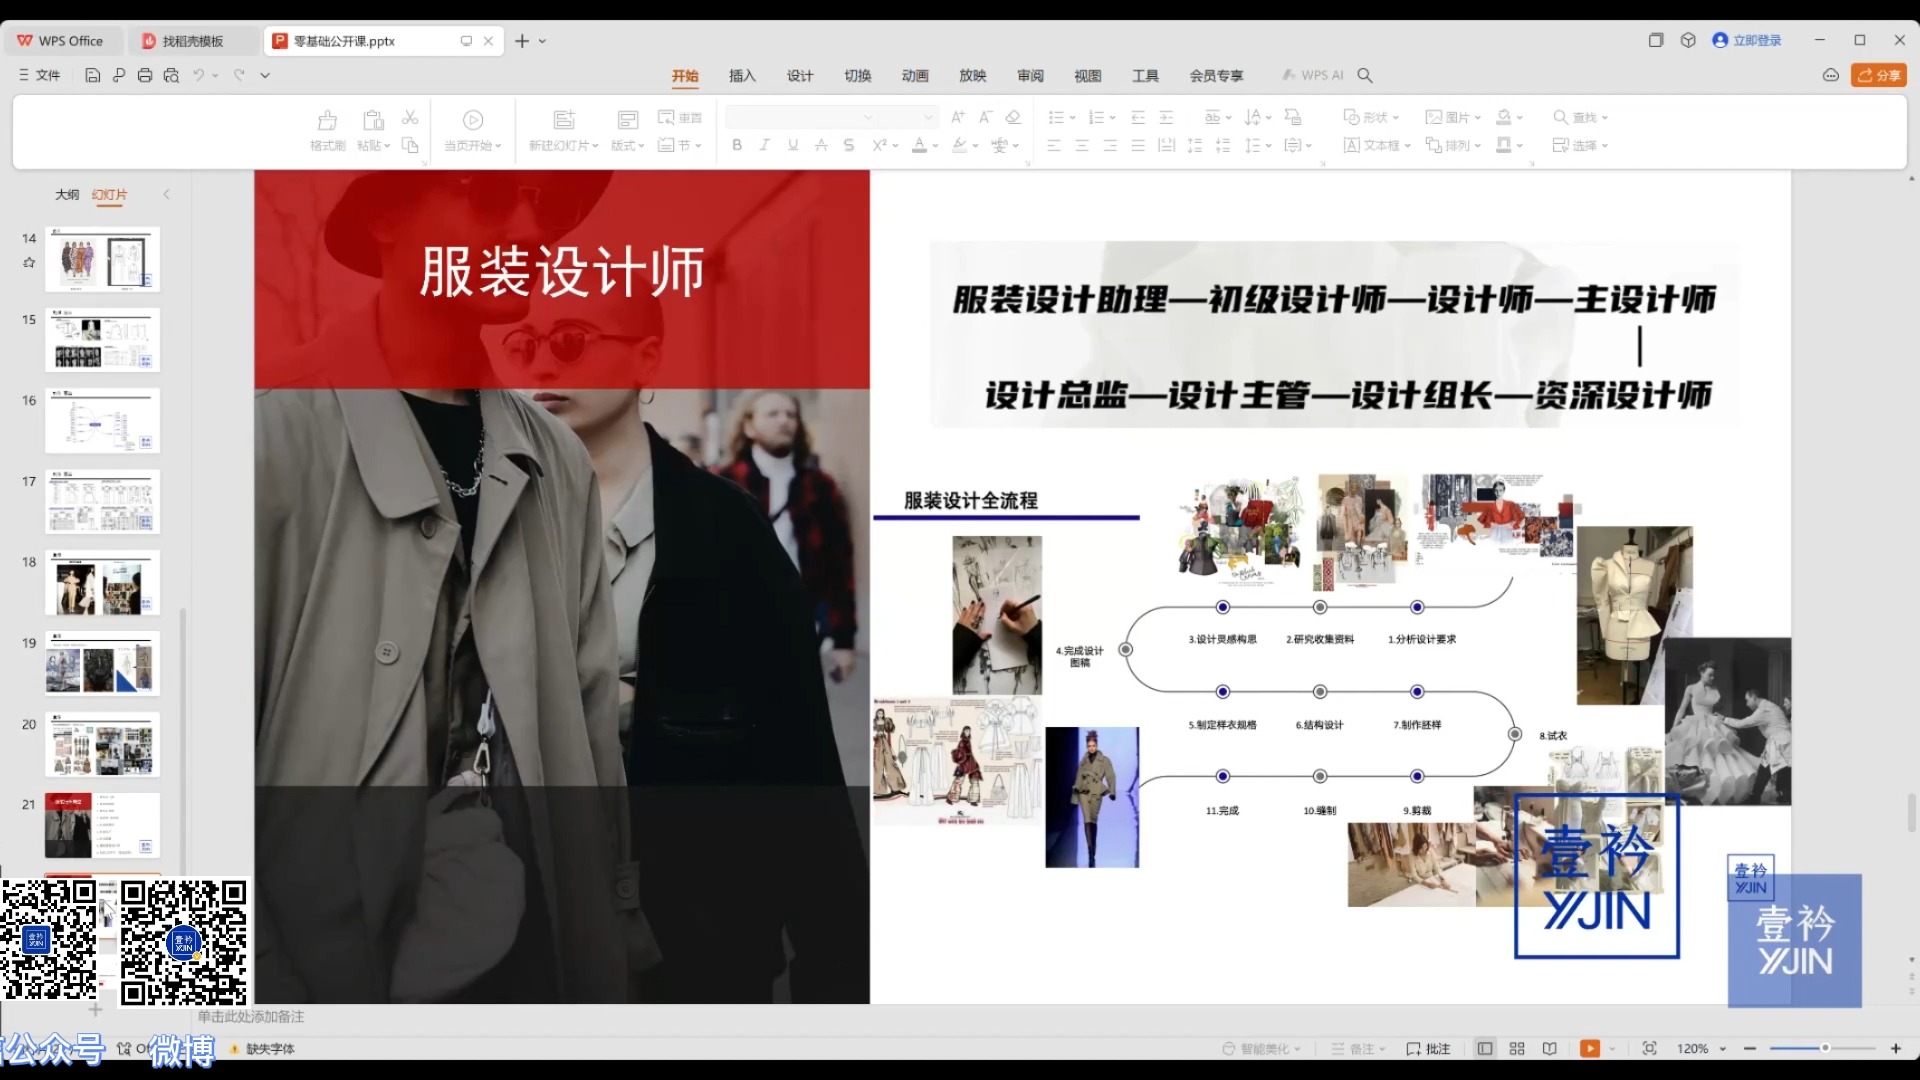Toggle Bold formatting
The height and width of the screenshot is (1080, 1920).
coord(737,145)
